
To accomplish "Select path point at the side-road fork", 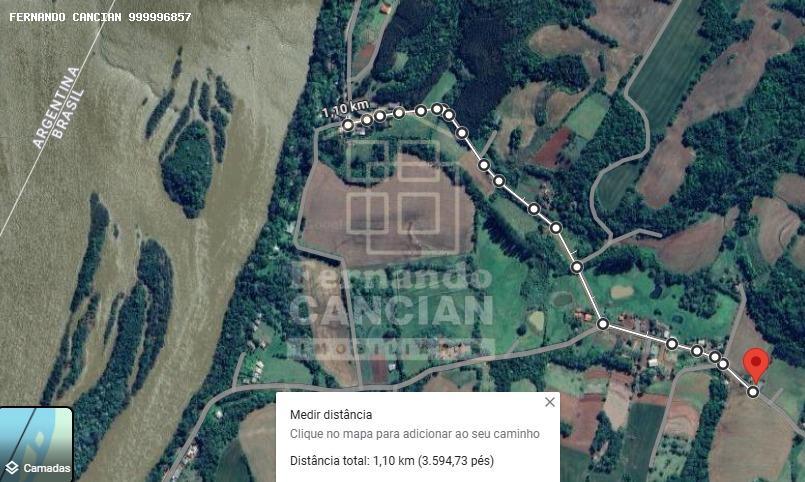I will point(577,267).
